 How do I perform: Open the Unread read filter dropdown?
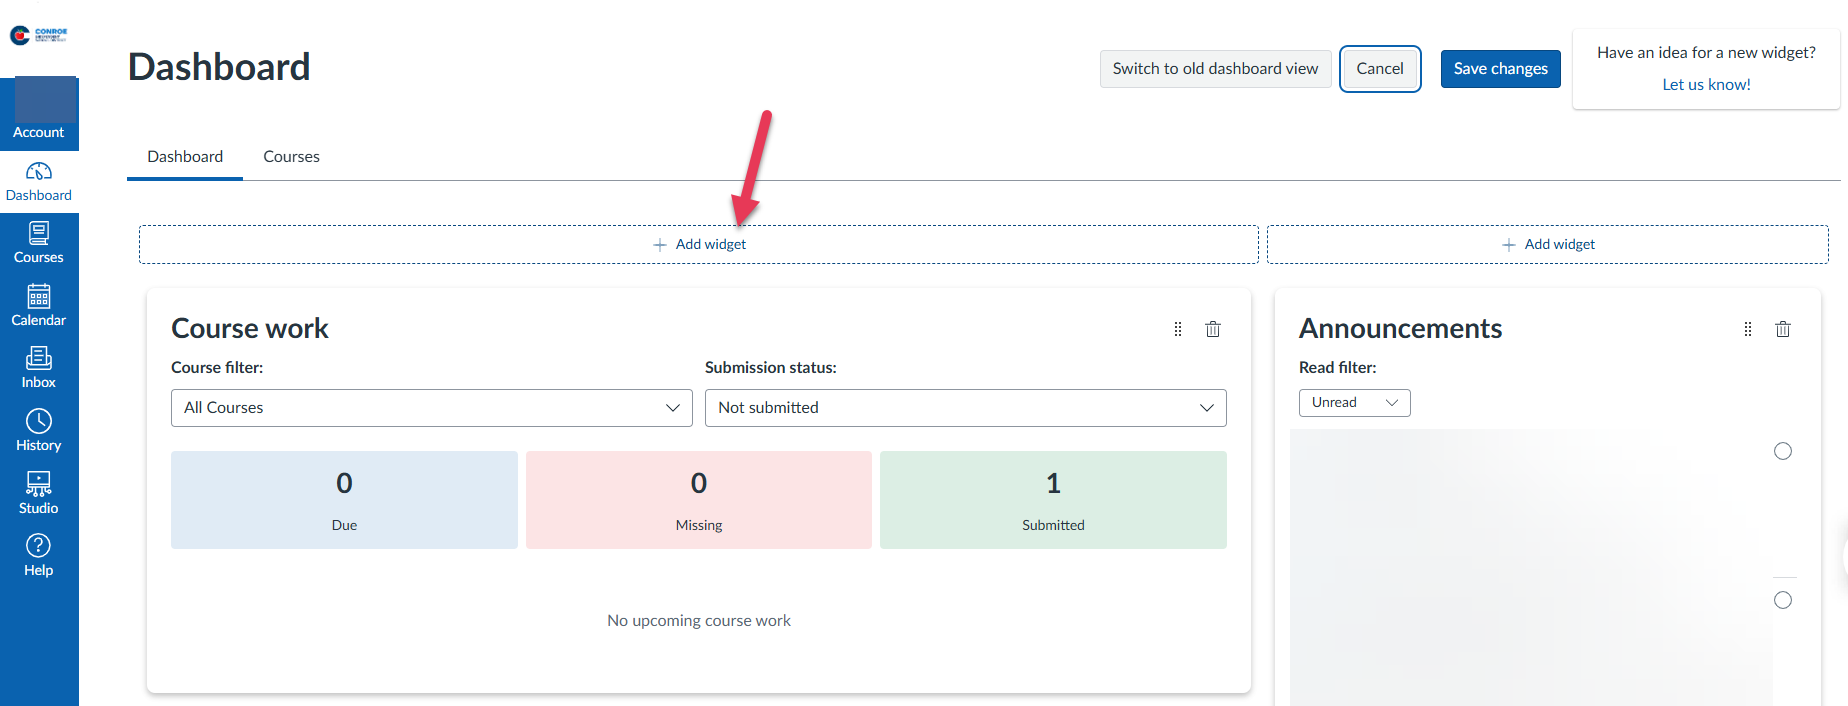pos(1354,403)
